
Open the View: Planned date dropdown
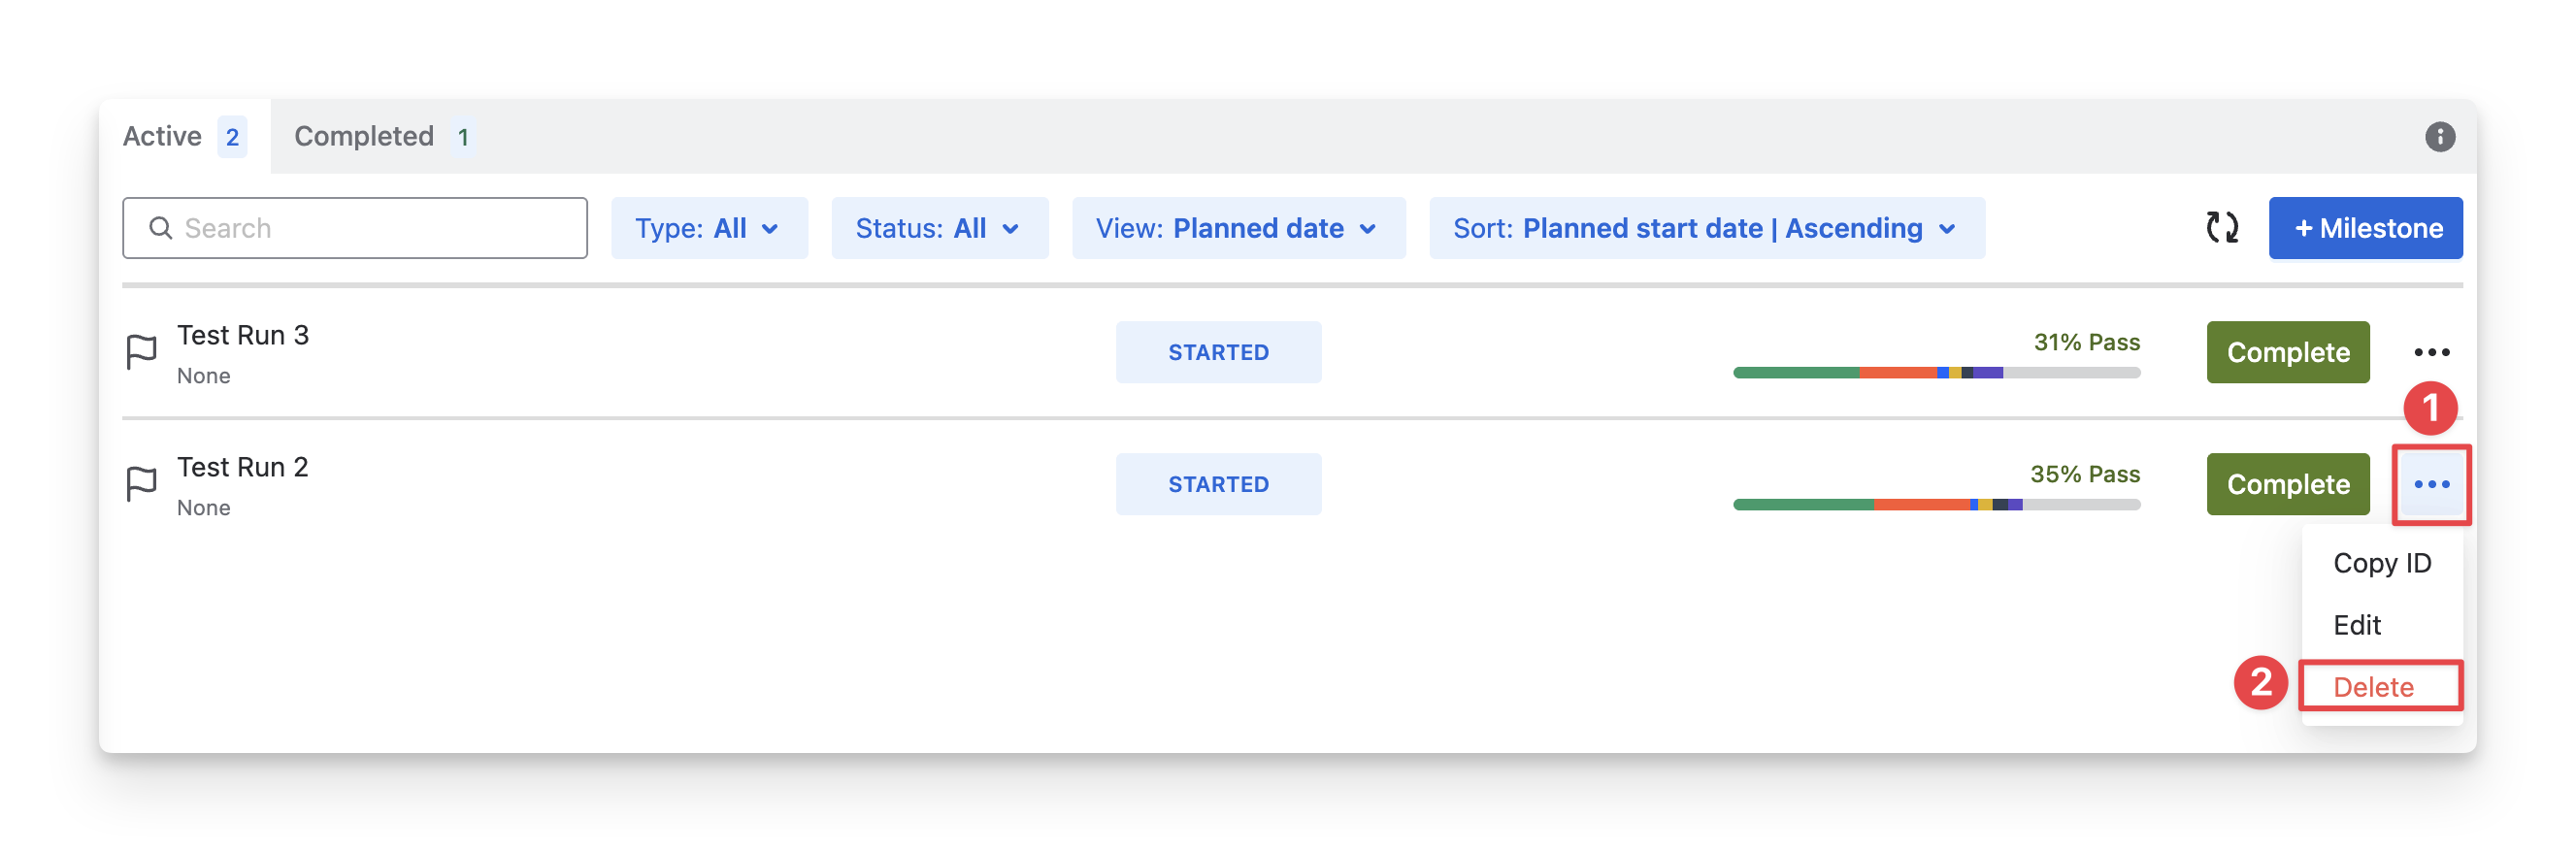(x=1238, y=228)
